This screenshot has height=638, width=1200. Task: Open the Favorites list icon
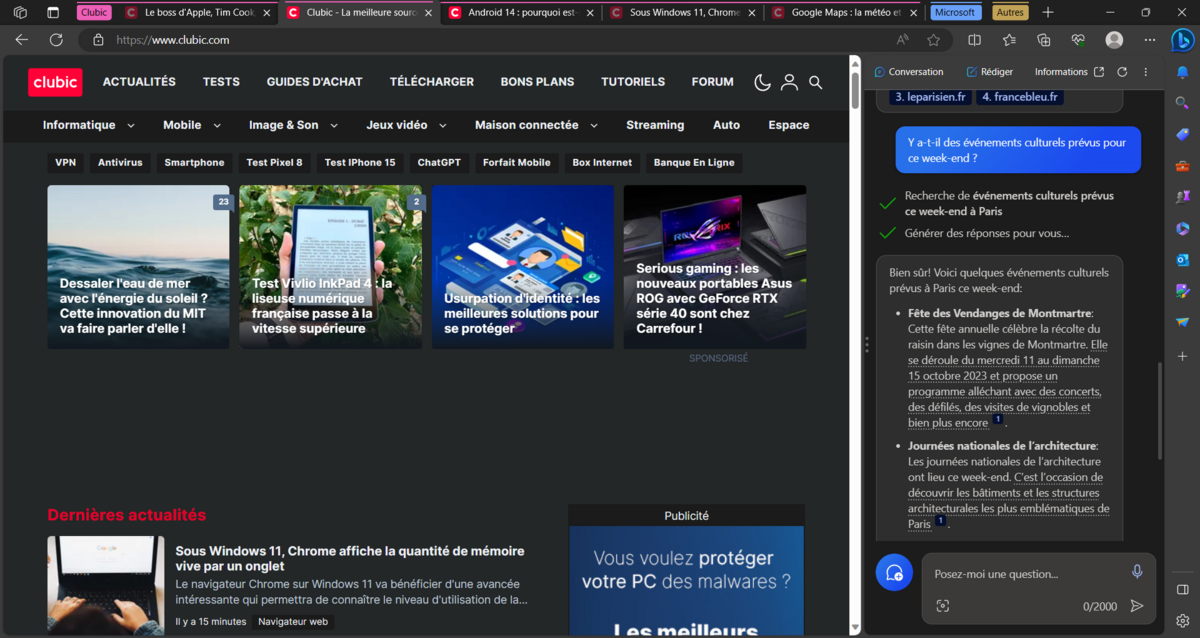coord(1009,40)
